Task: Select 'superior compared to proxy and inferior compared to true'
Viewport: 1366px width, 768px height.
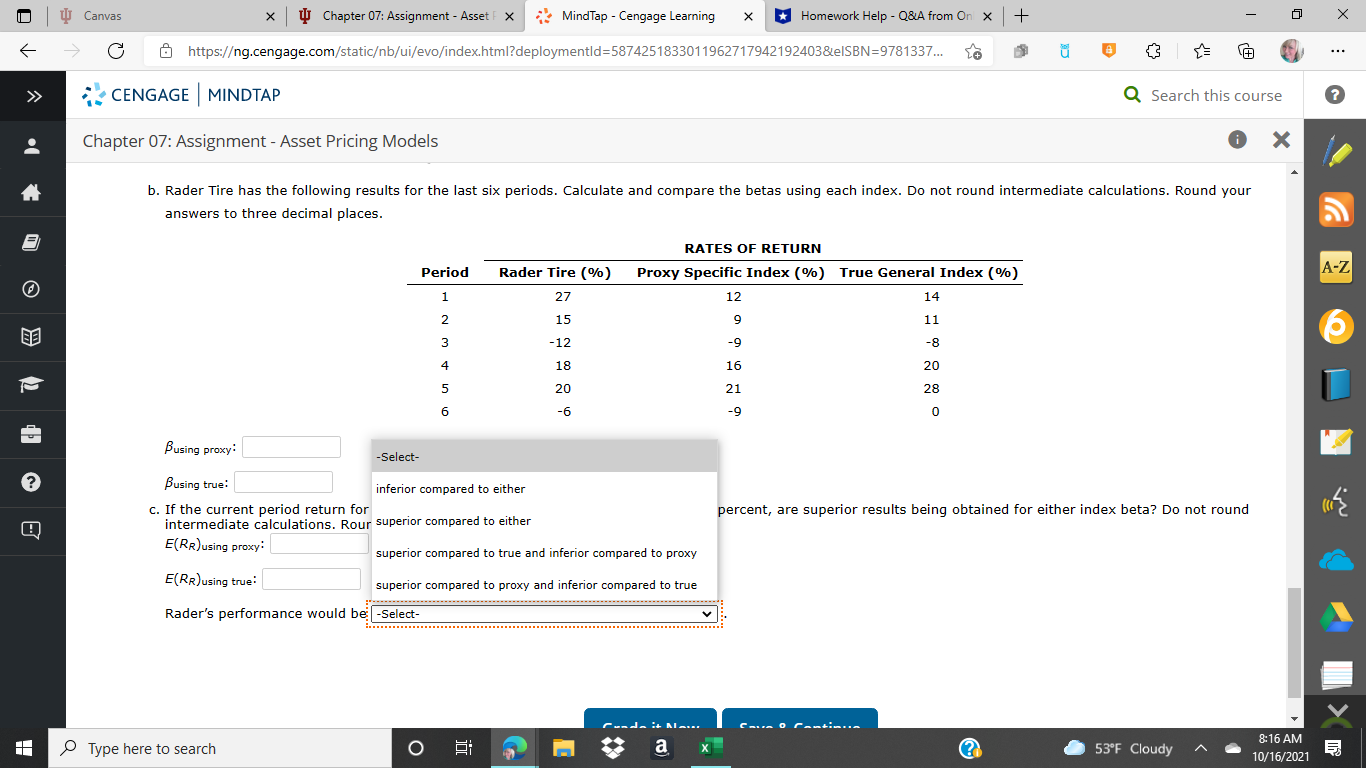Action: (544, 585)
